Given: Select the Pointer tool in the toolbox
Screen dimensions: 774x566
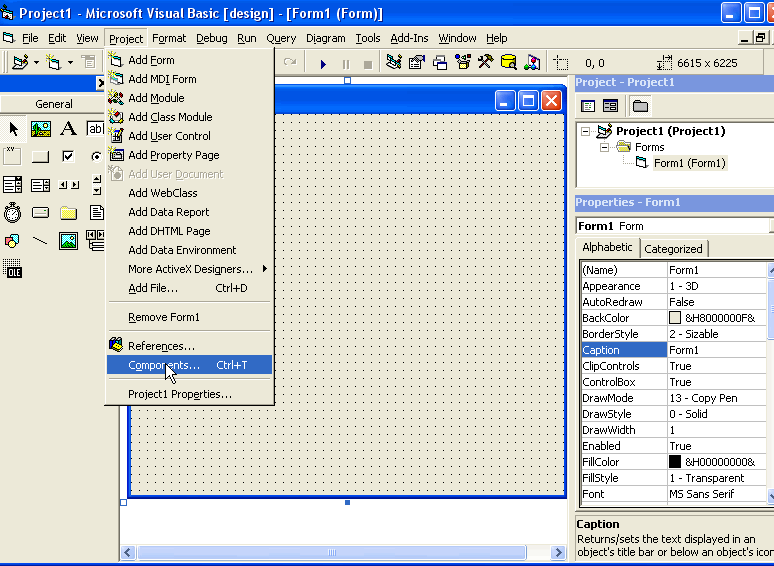Looking at the screenshot, I should tap(13, 129).
